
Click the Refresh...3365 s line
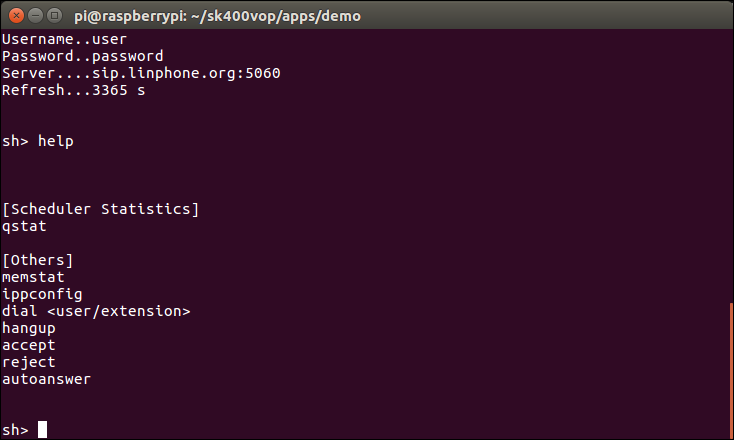pos(65,90)
